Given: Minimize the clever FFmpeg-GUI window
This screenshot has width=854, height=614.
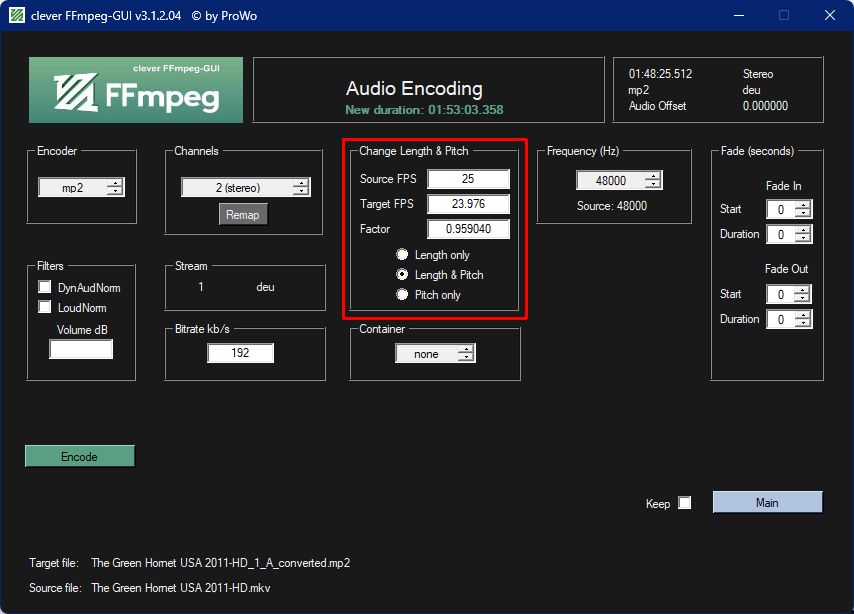Looking at the screenshot, I should [x=739, y=15].
